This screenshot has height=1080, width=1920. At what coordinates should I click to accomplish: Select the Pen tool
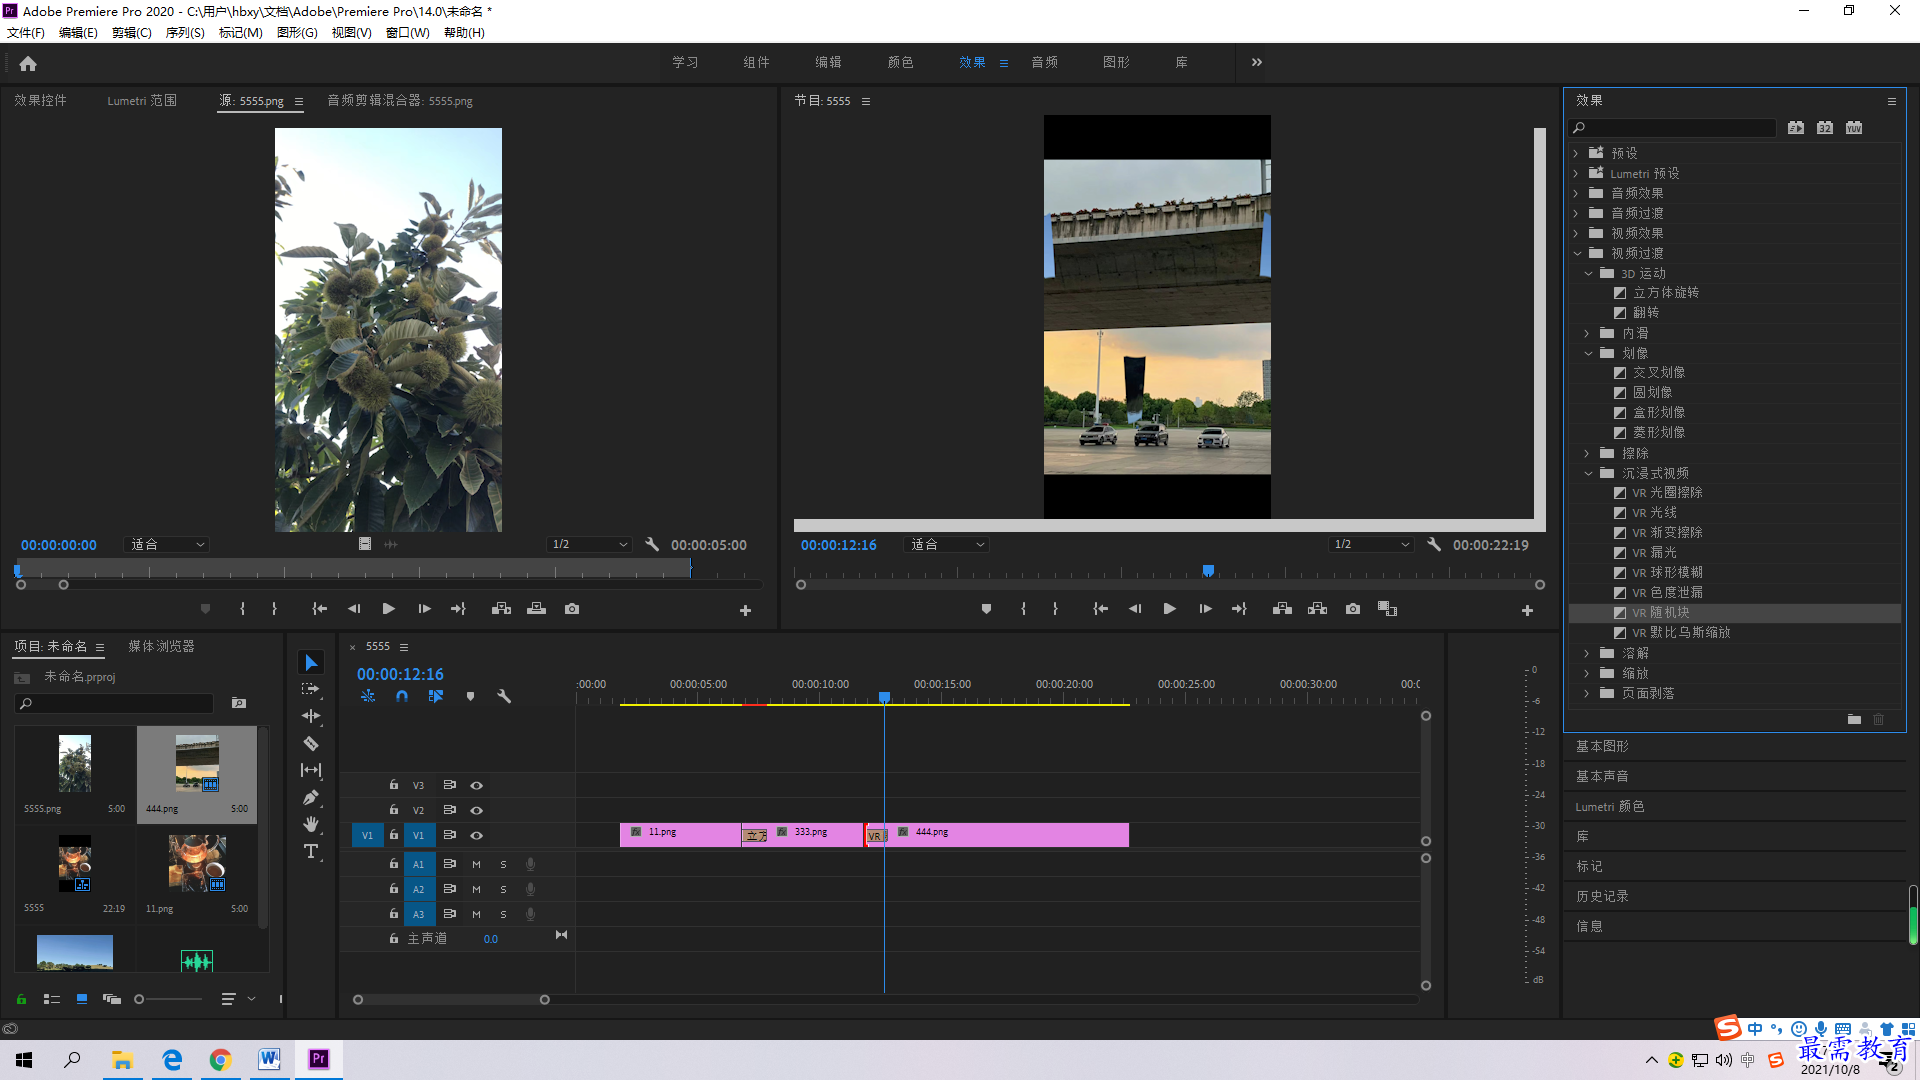click(x=311, y=797)
